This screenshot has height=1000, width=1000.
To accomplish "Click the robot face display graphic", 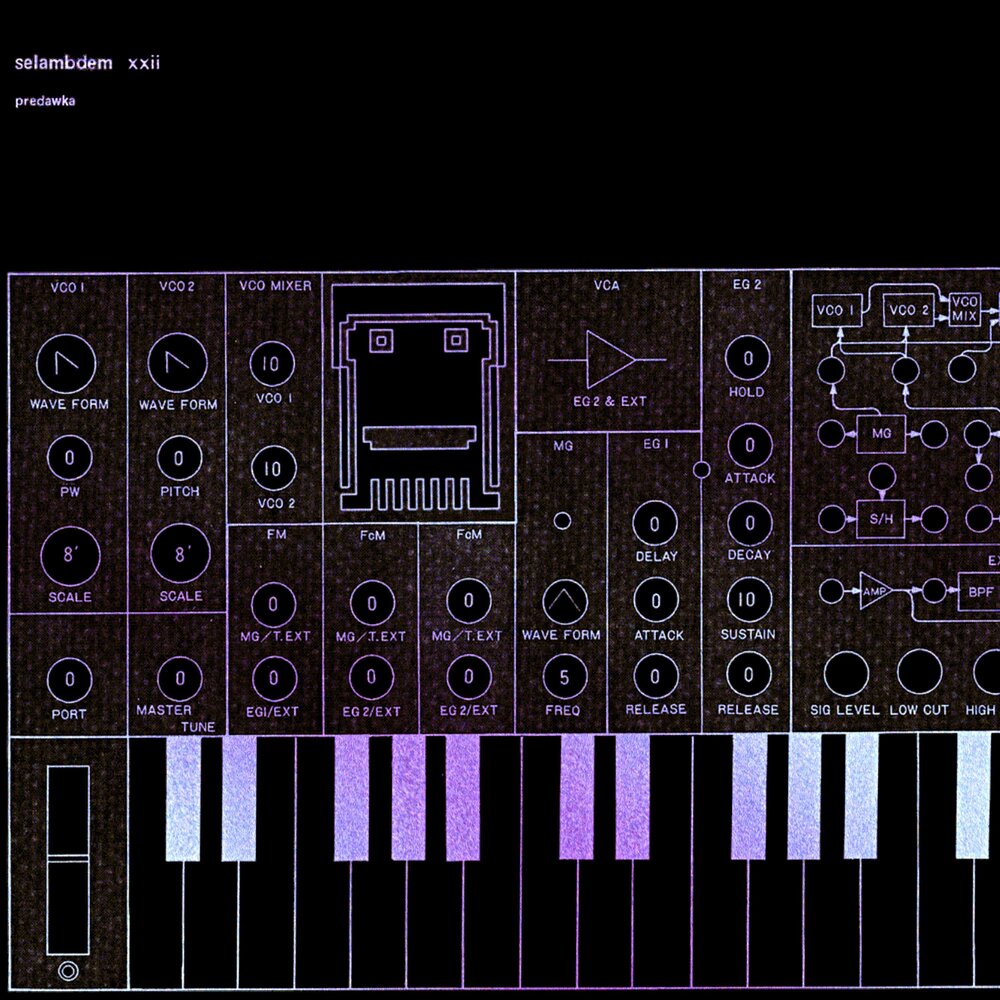I will point(419,398).
